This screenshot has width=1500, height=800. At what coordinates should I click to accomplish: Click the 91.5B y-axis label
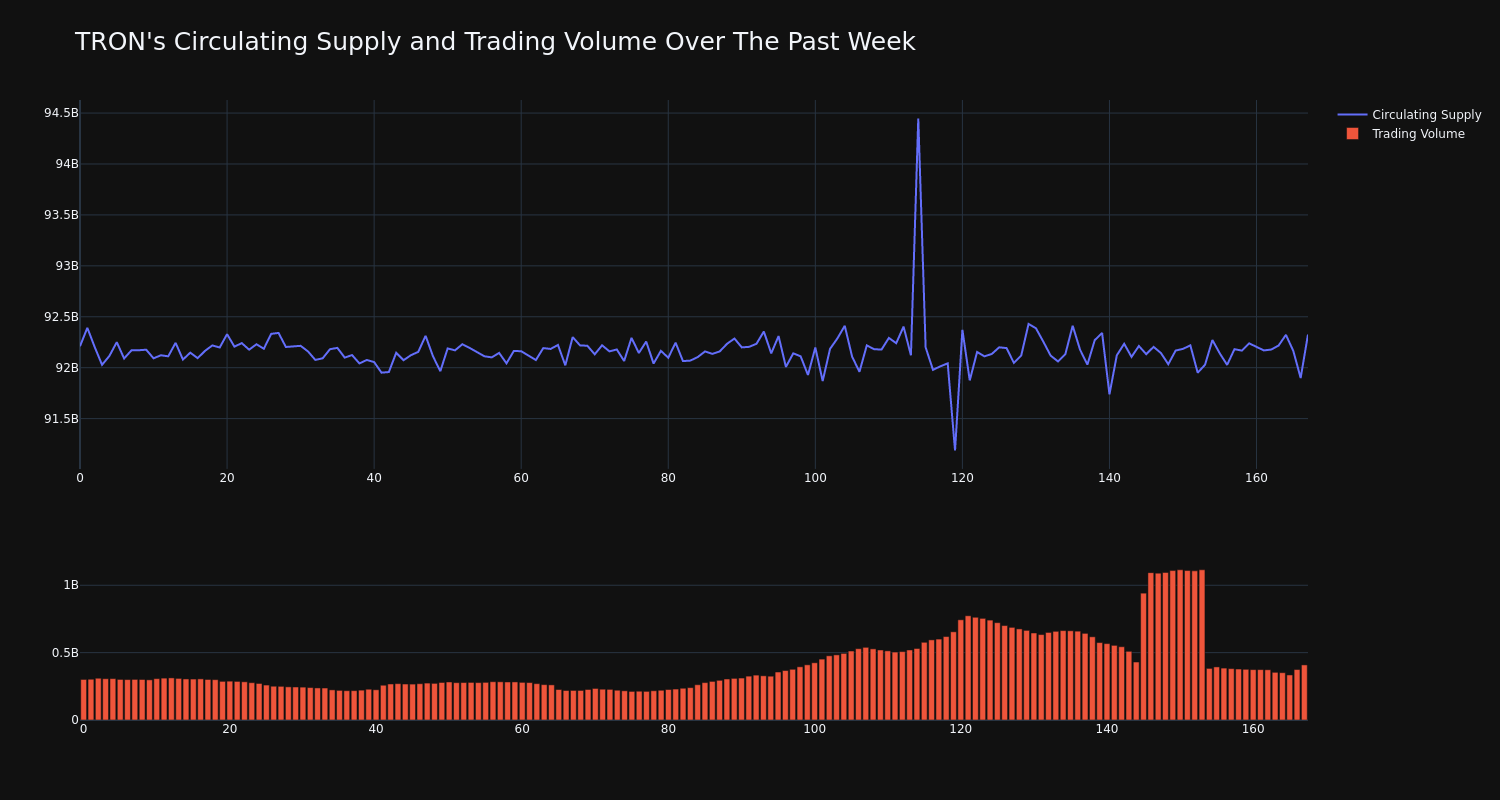(61, 419)
